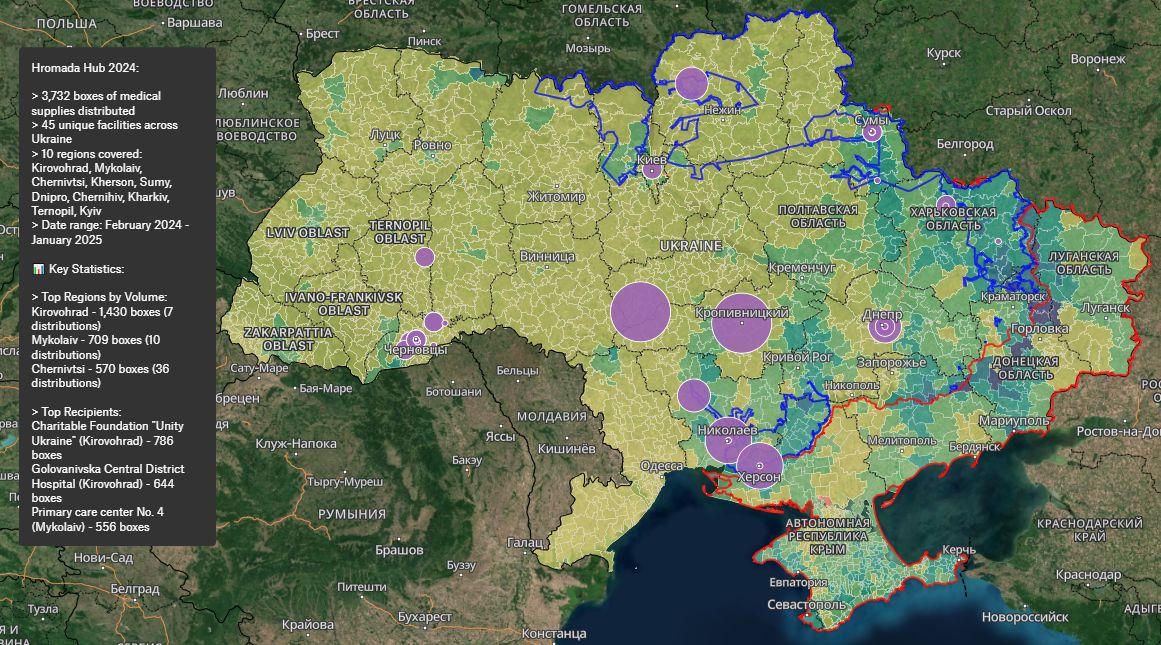
Task: Select the ZAKARPATTIA OBLAST label
Action: point(289,339)
